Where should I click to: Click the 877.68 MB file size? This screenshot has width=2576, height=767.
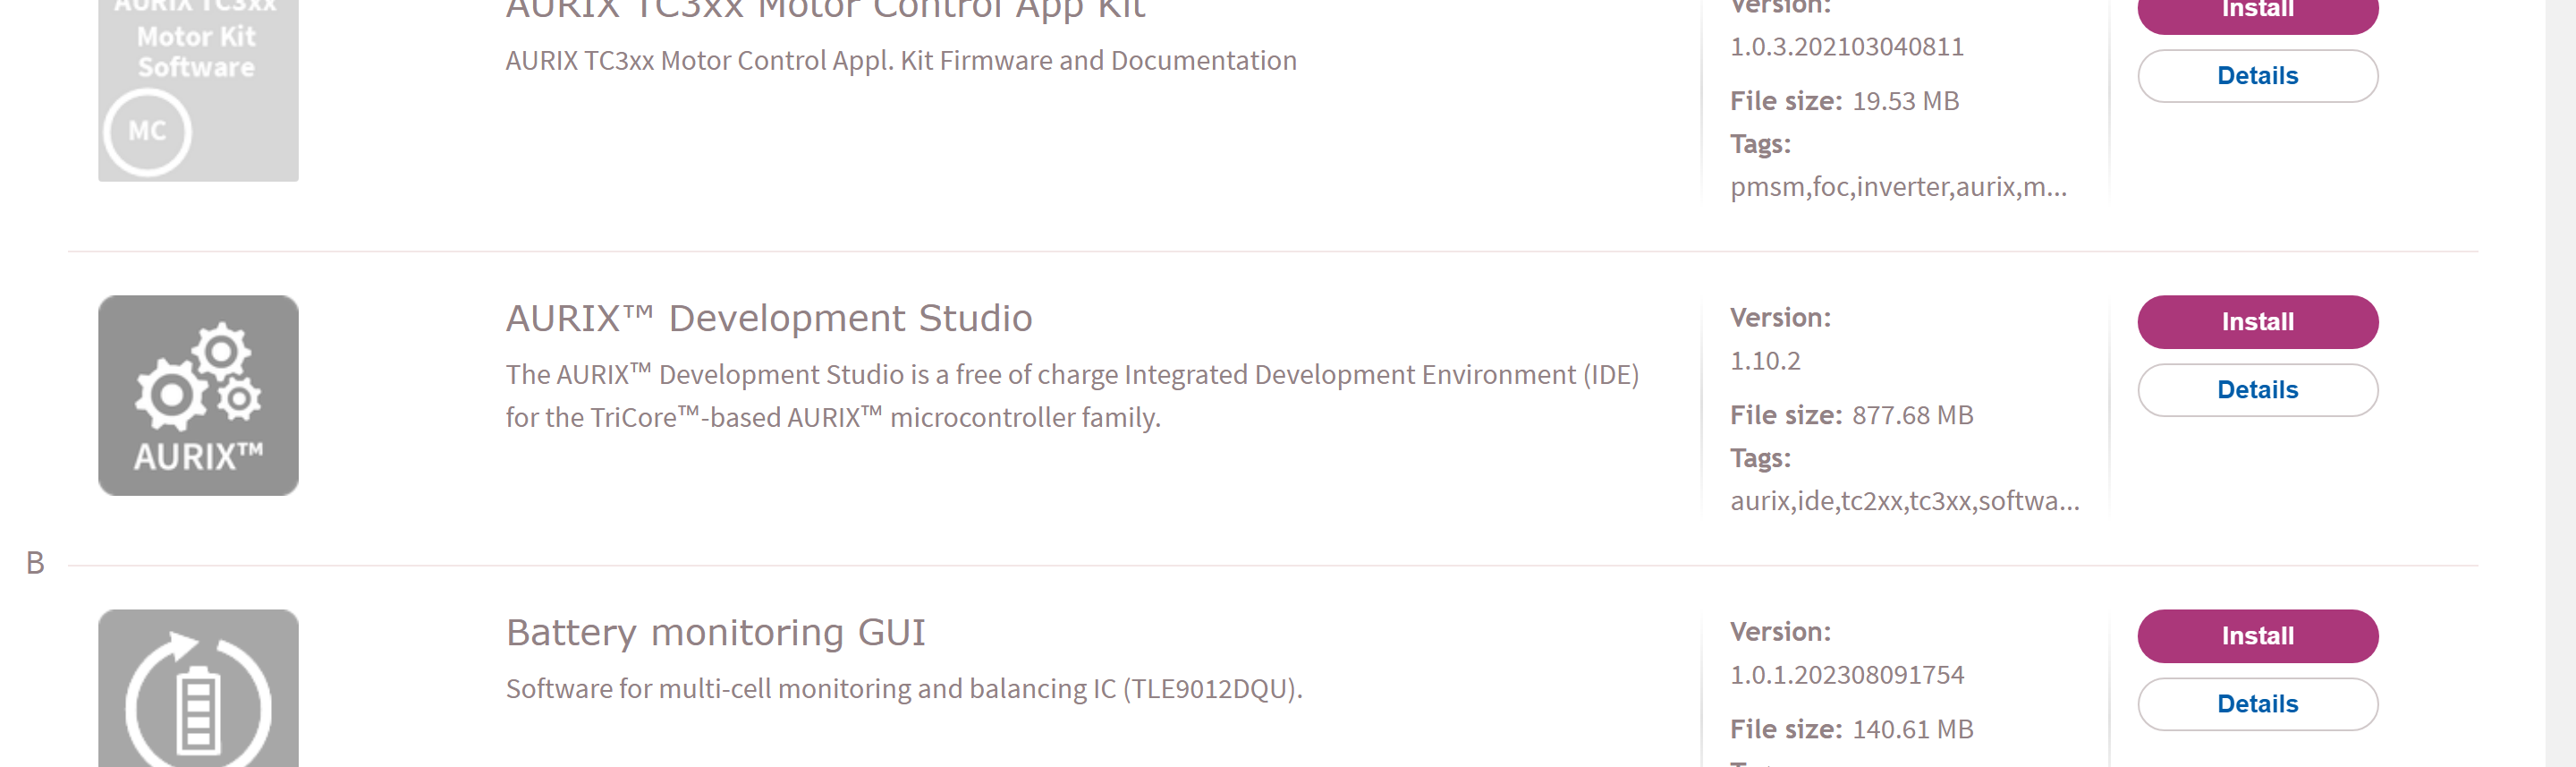pyautogui.click(x=1912, y=415)
